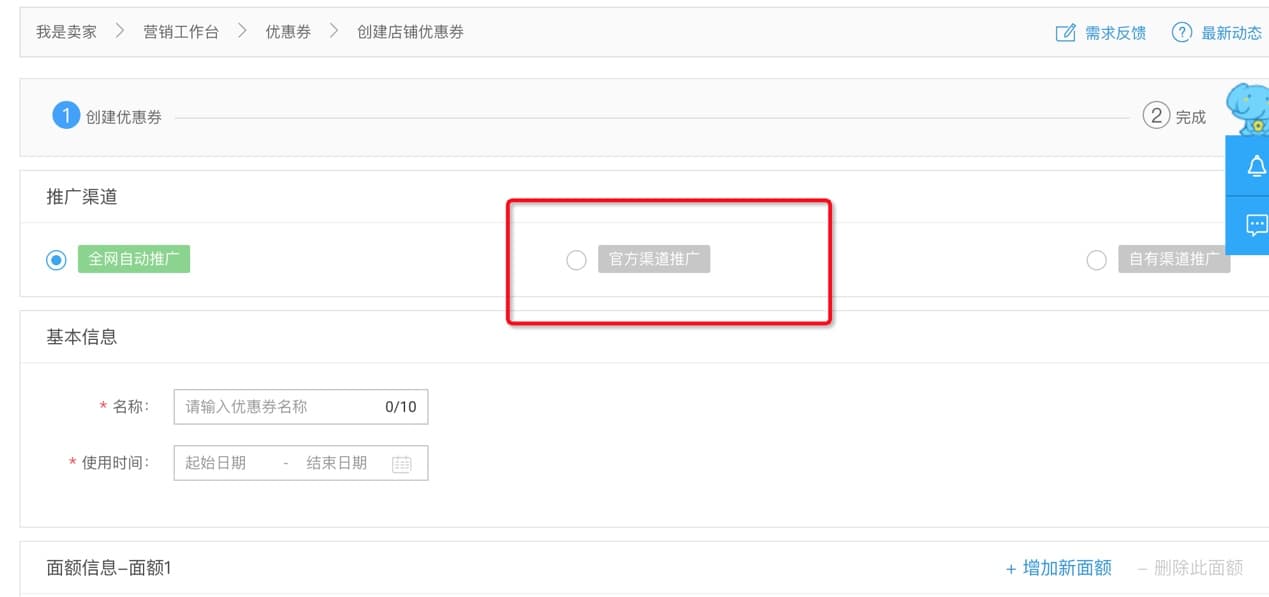
Task: Open the calendar icon in 使用时间 field
Action: [402, 464]
